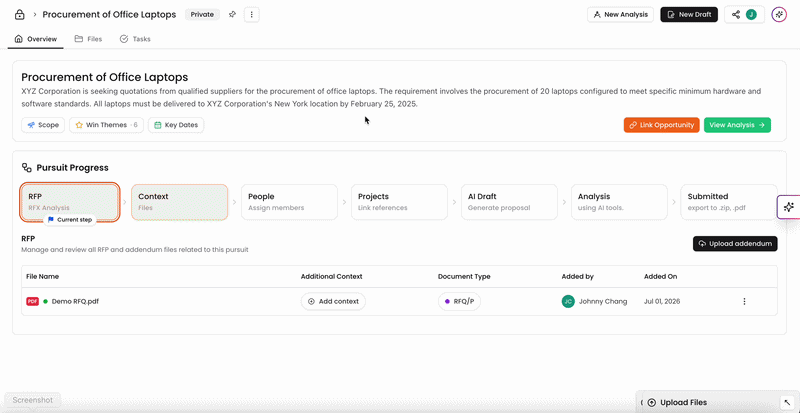Select the Context step in Pursuit Progress
800x413 pixels.
tap(180, 202)
